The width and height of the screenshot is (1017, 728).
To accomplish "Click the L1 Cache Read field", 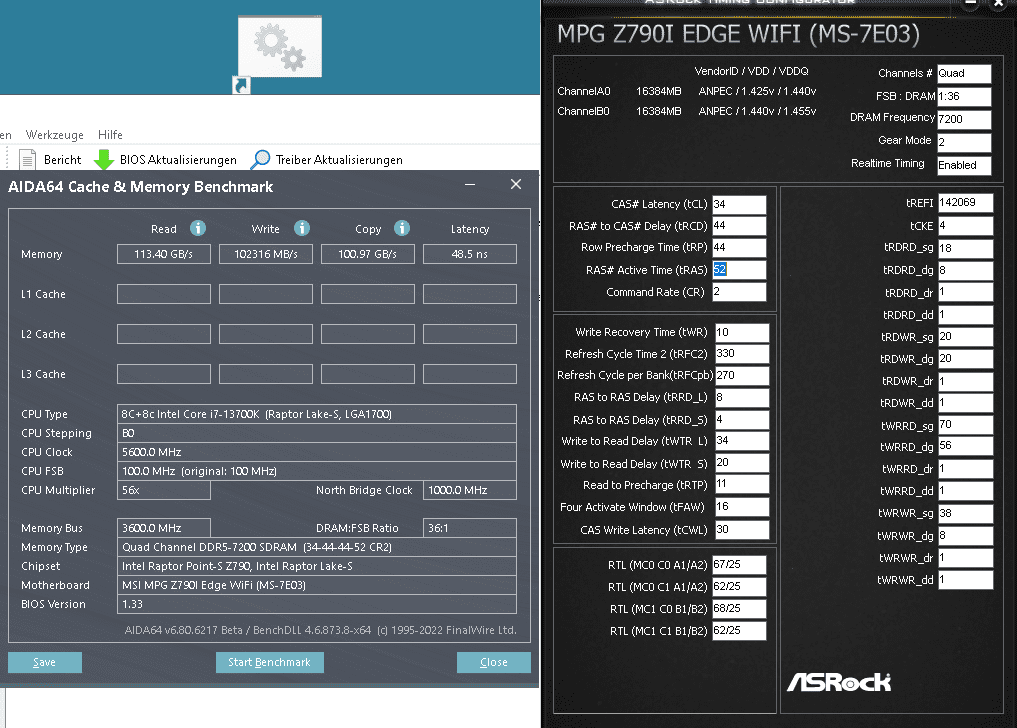I will pyautogui.click(x=163, y=294).
